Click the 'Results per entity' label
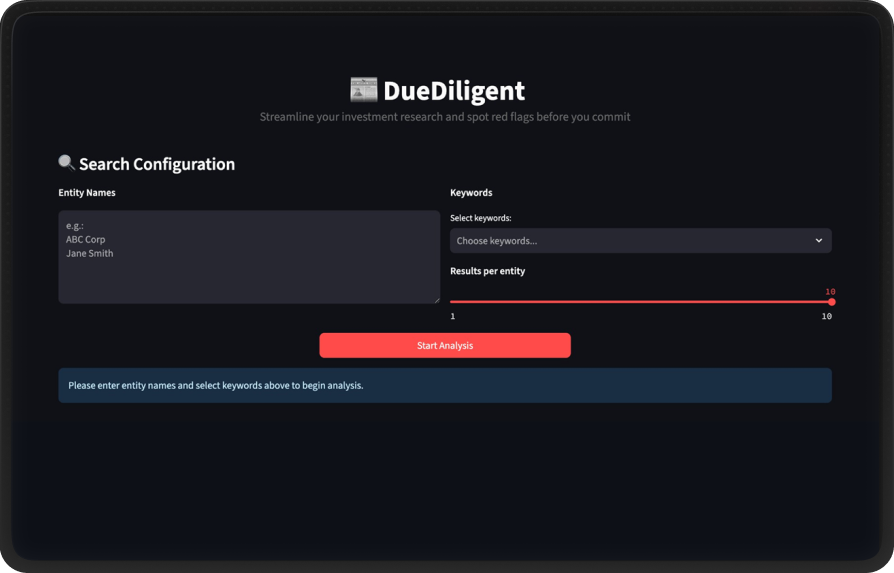The image size is (894, 573). [x=487, y=271]
